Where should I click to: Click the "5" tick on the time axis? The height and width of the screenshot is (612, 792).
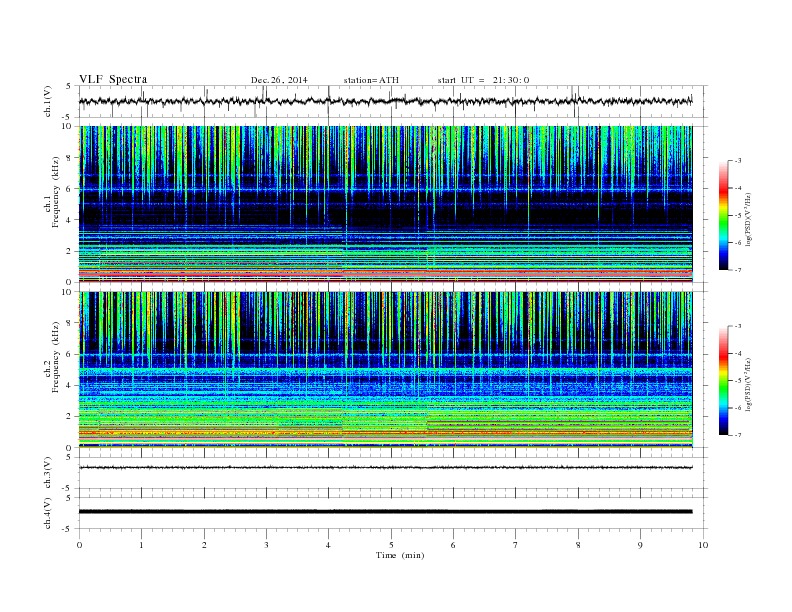click(391, 545)
